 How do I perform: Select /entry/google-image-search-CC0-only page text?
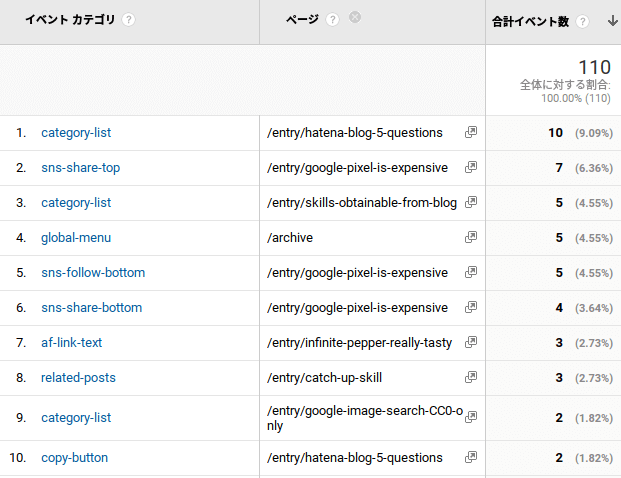(x=365, y=418)
